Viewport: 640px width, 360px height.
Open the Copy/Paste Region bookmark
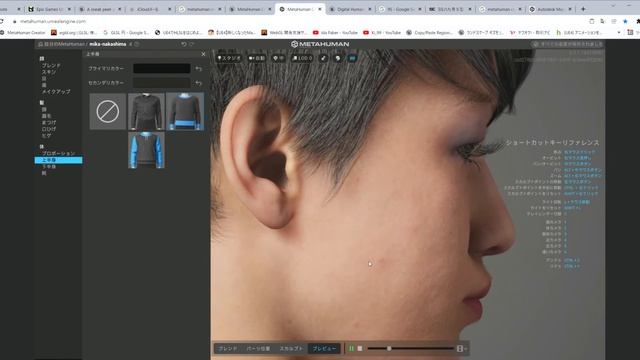pos(429,32)
